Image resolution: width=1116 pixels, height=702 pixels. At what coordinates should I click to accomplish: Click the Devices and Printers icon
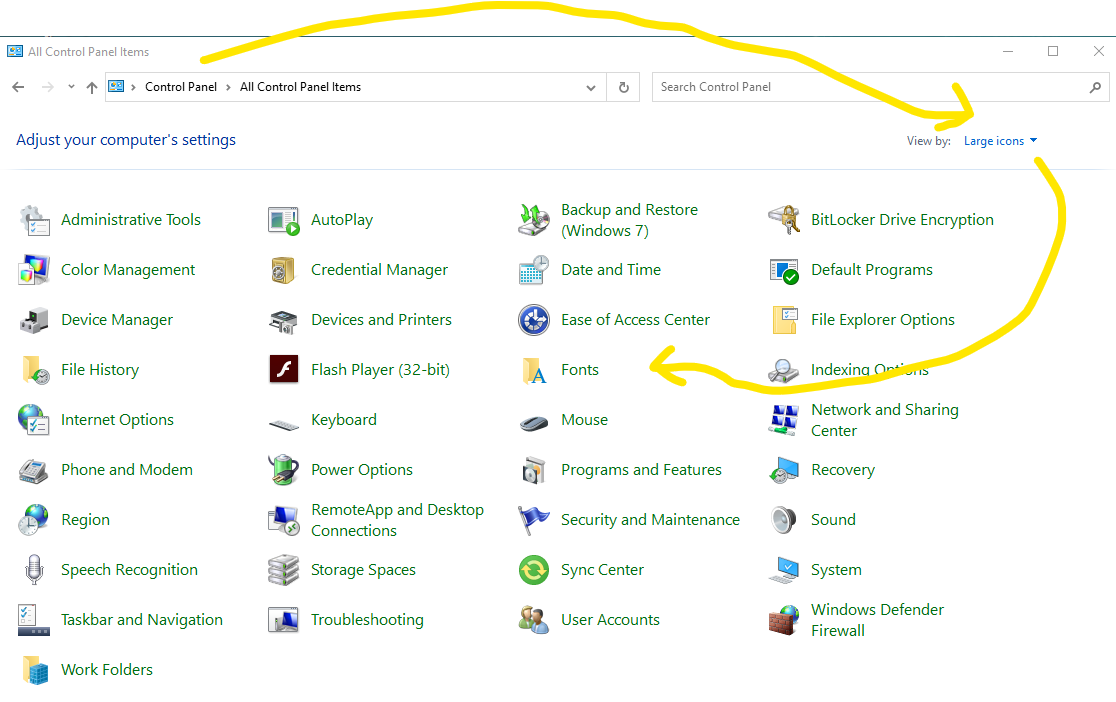point(283,321)
